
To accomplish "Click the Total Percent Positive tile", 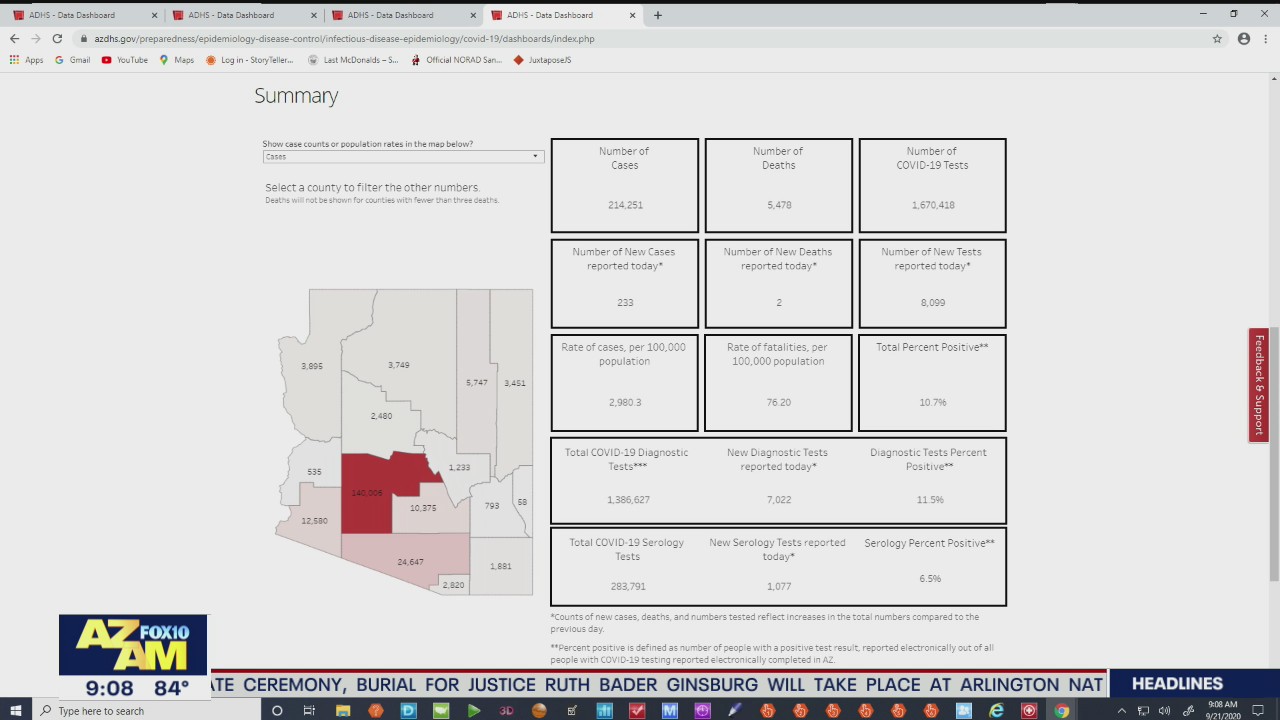I will (933, 383).
